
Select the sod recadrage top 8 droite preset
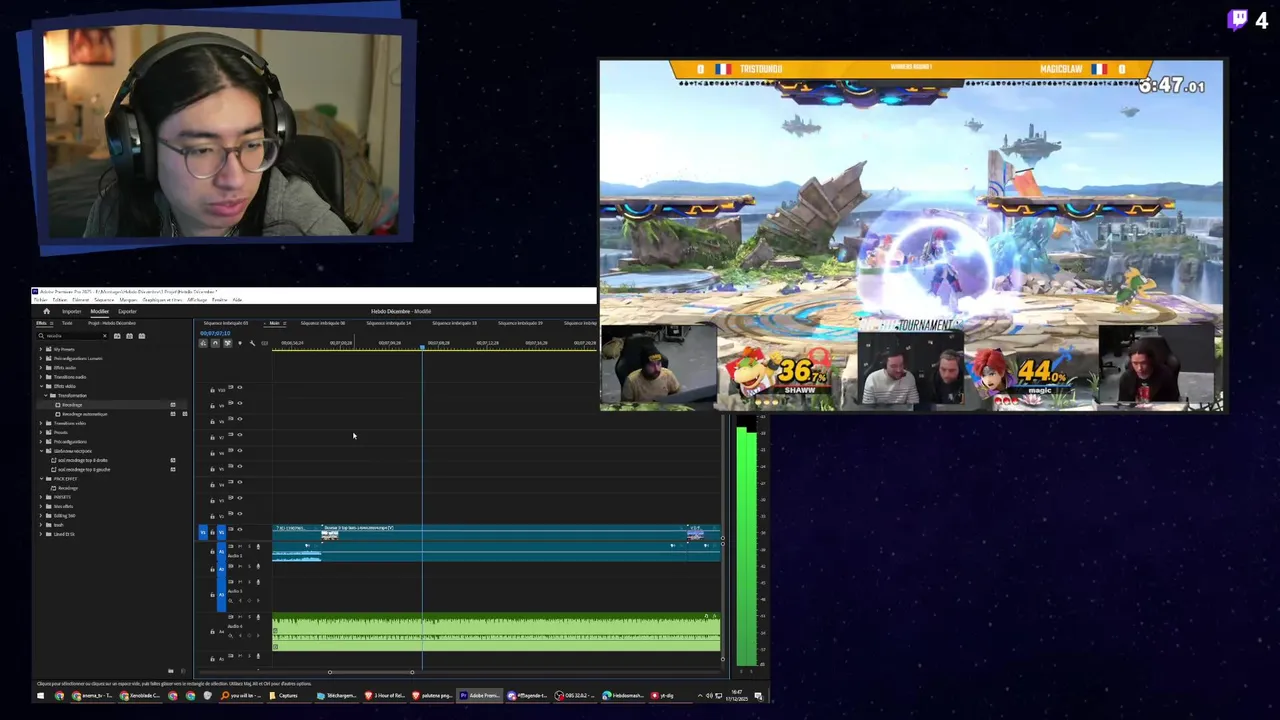[82, 460]
